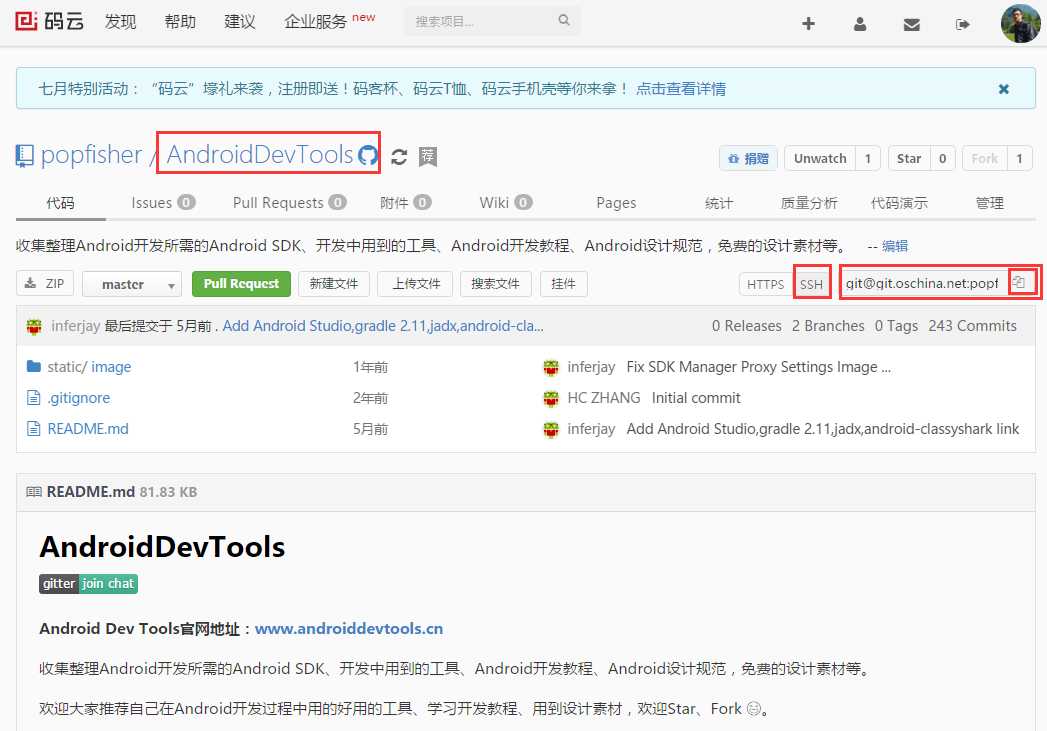The image size is (1047, 731).
Task: Copy the clone URL to clipboard
Action: pos(1018,282)
